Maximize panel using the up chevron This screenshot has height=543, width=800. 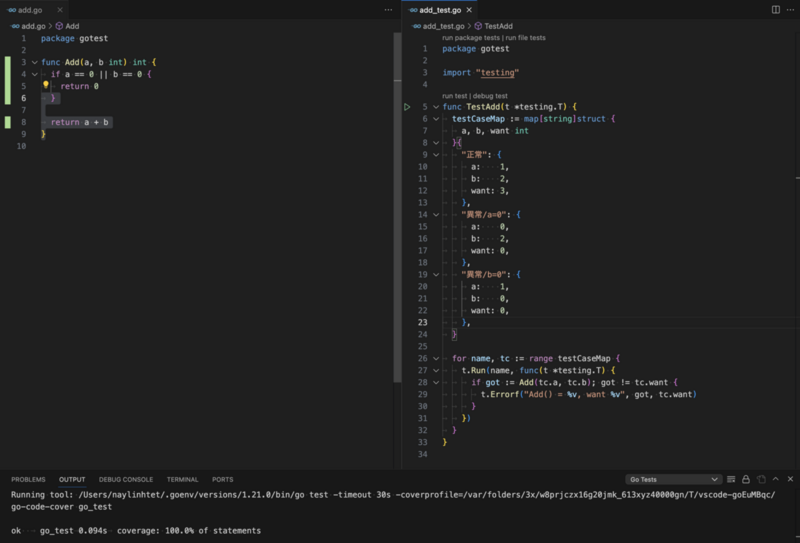pos(776,479)
